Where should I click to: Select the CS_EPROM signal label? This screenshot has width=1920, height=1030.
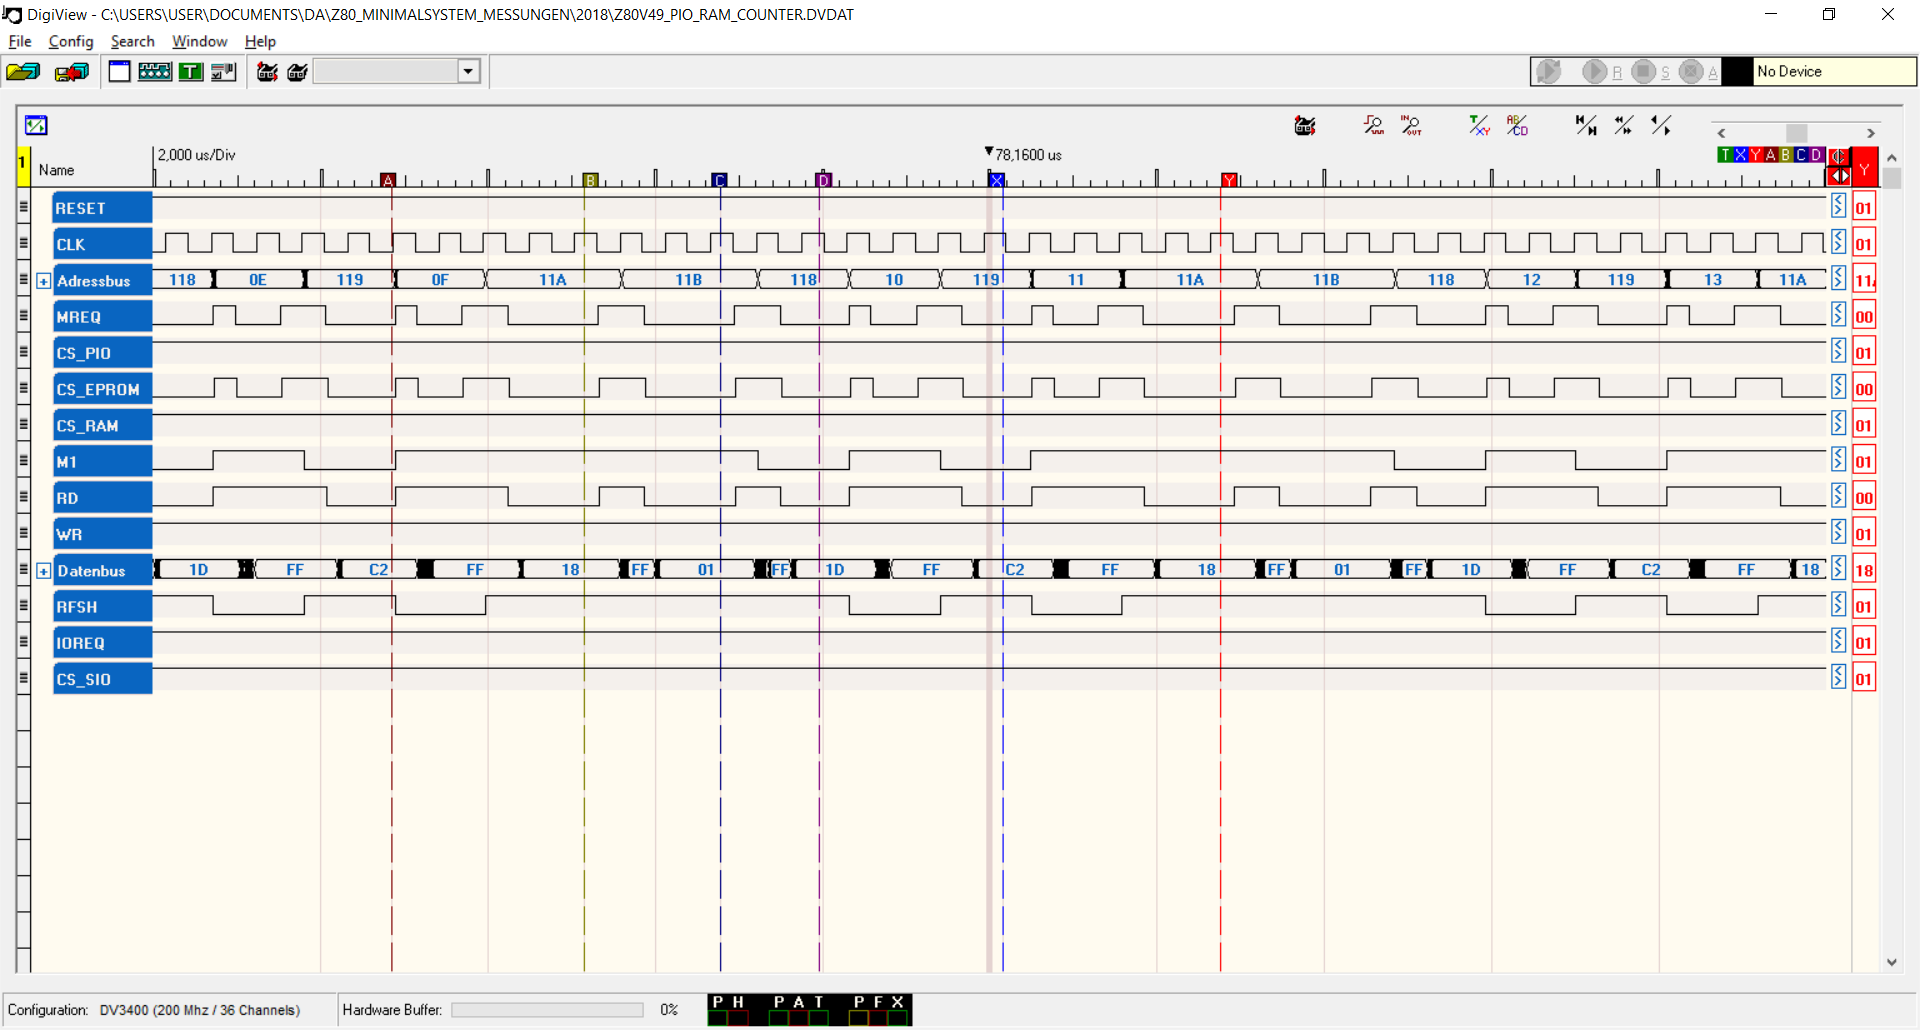coord(102,389)
